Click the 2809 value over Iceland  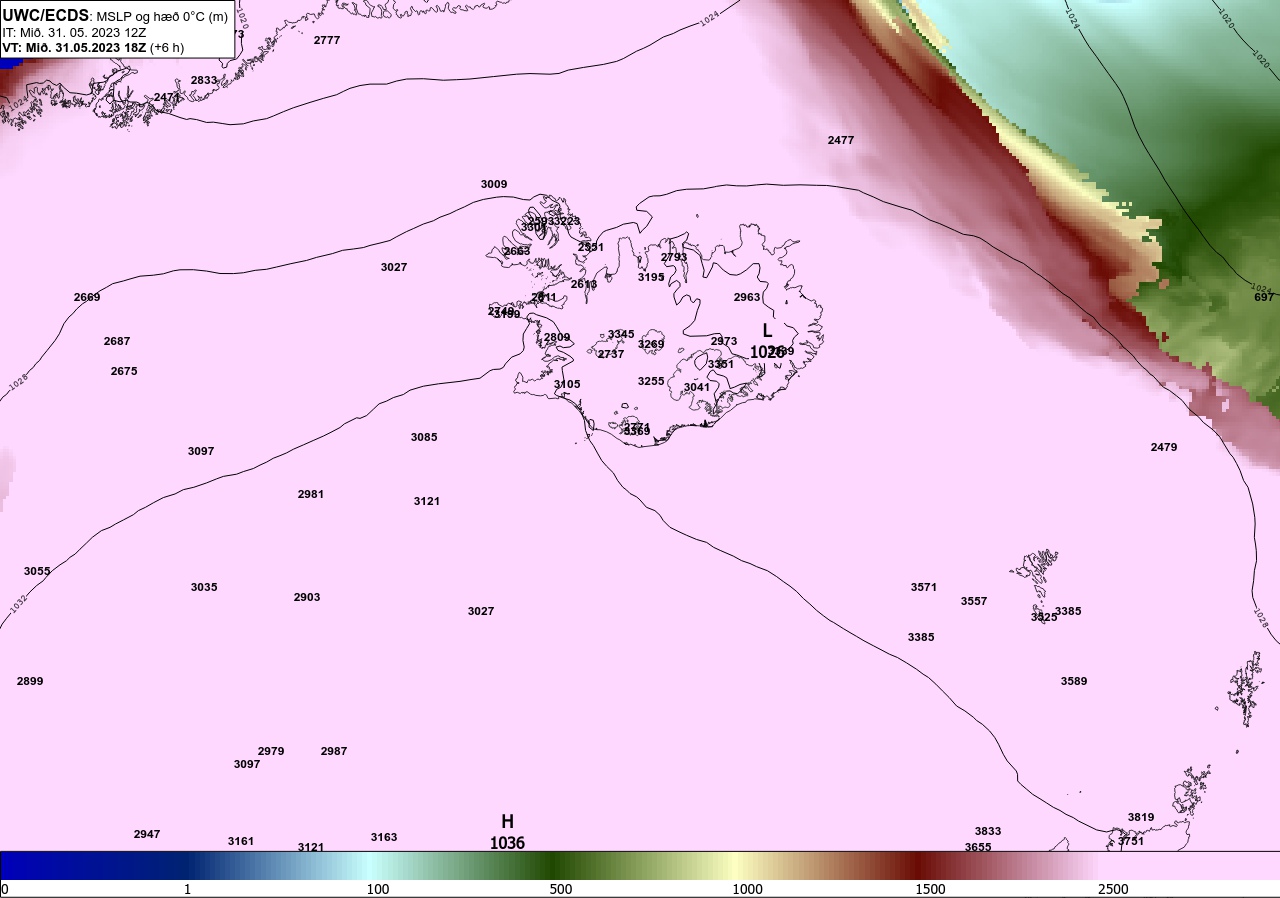(x=557, y=337)
